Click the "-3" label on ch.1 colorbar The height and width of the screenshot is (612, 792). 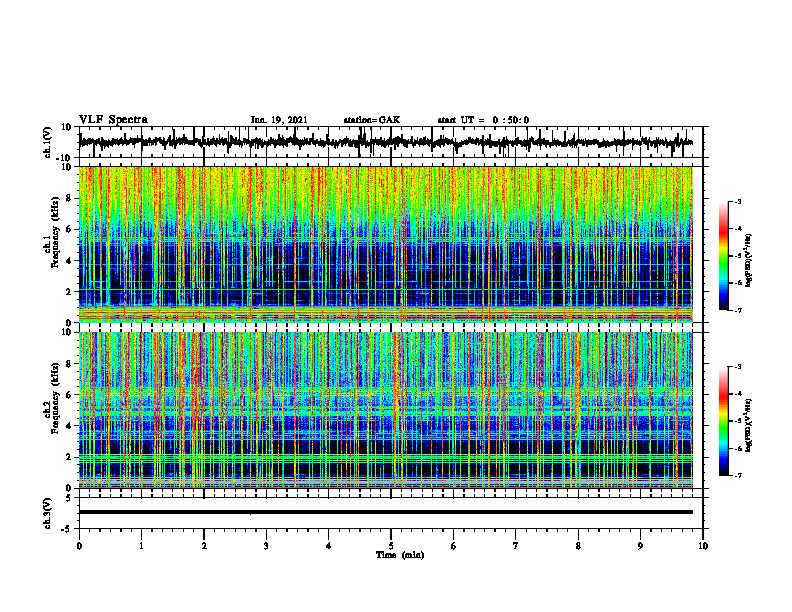tap(737, 201)
